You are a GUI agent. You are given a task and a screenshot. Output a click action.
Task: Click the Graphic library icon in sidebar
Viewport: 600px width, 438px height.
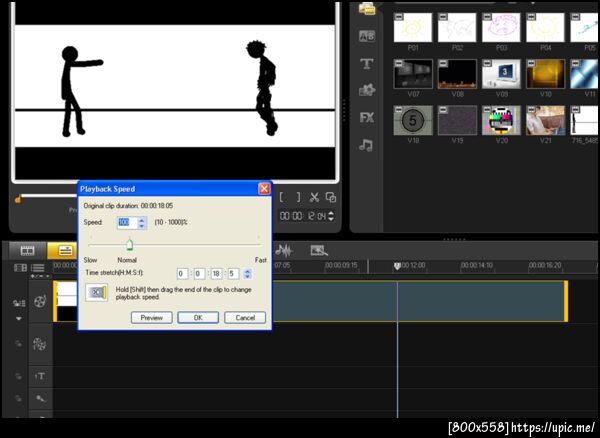(367, 90)
